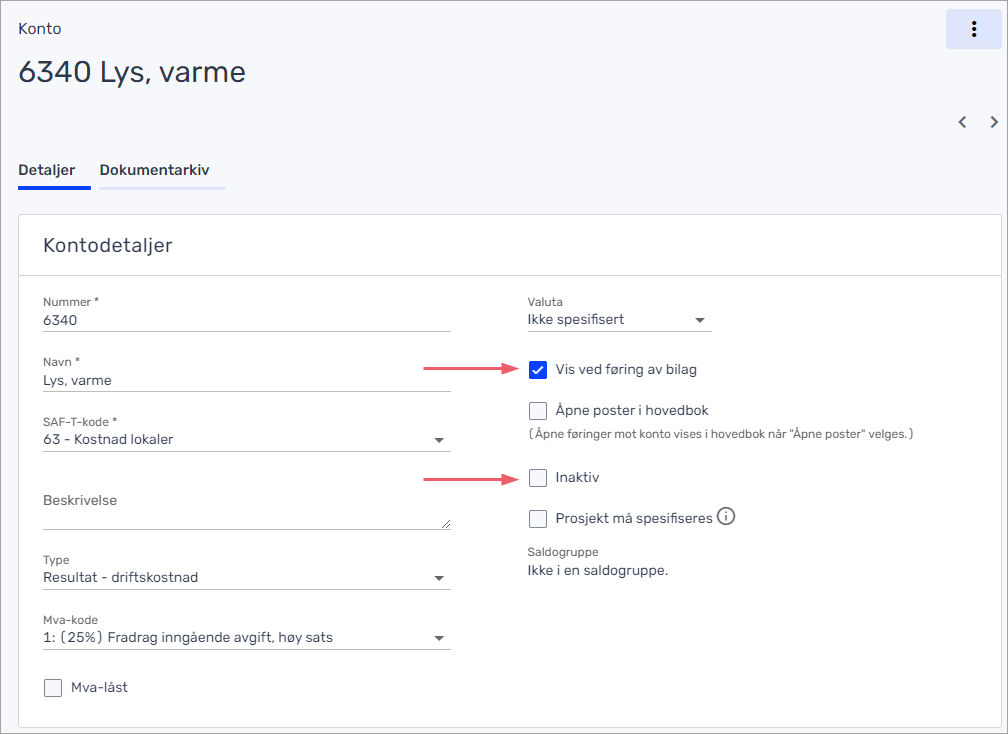Open the three-dot more options menu
The image size is (1008, 734).
click(973, 29)
